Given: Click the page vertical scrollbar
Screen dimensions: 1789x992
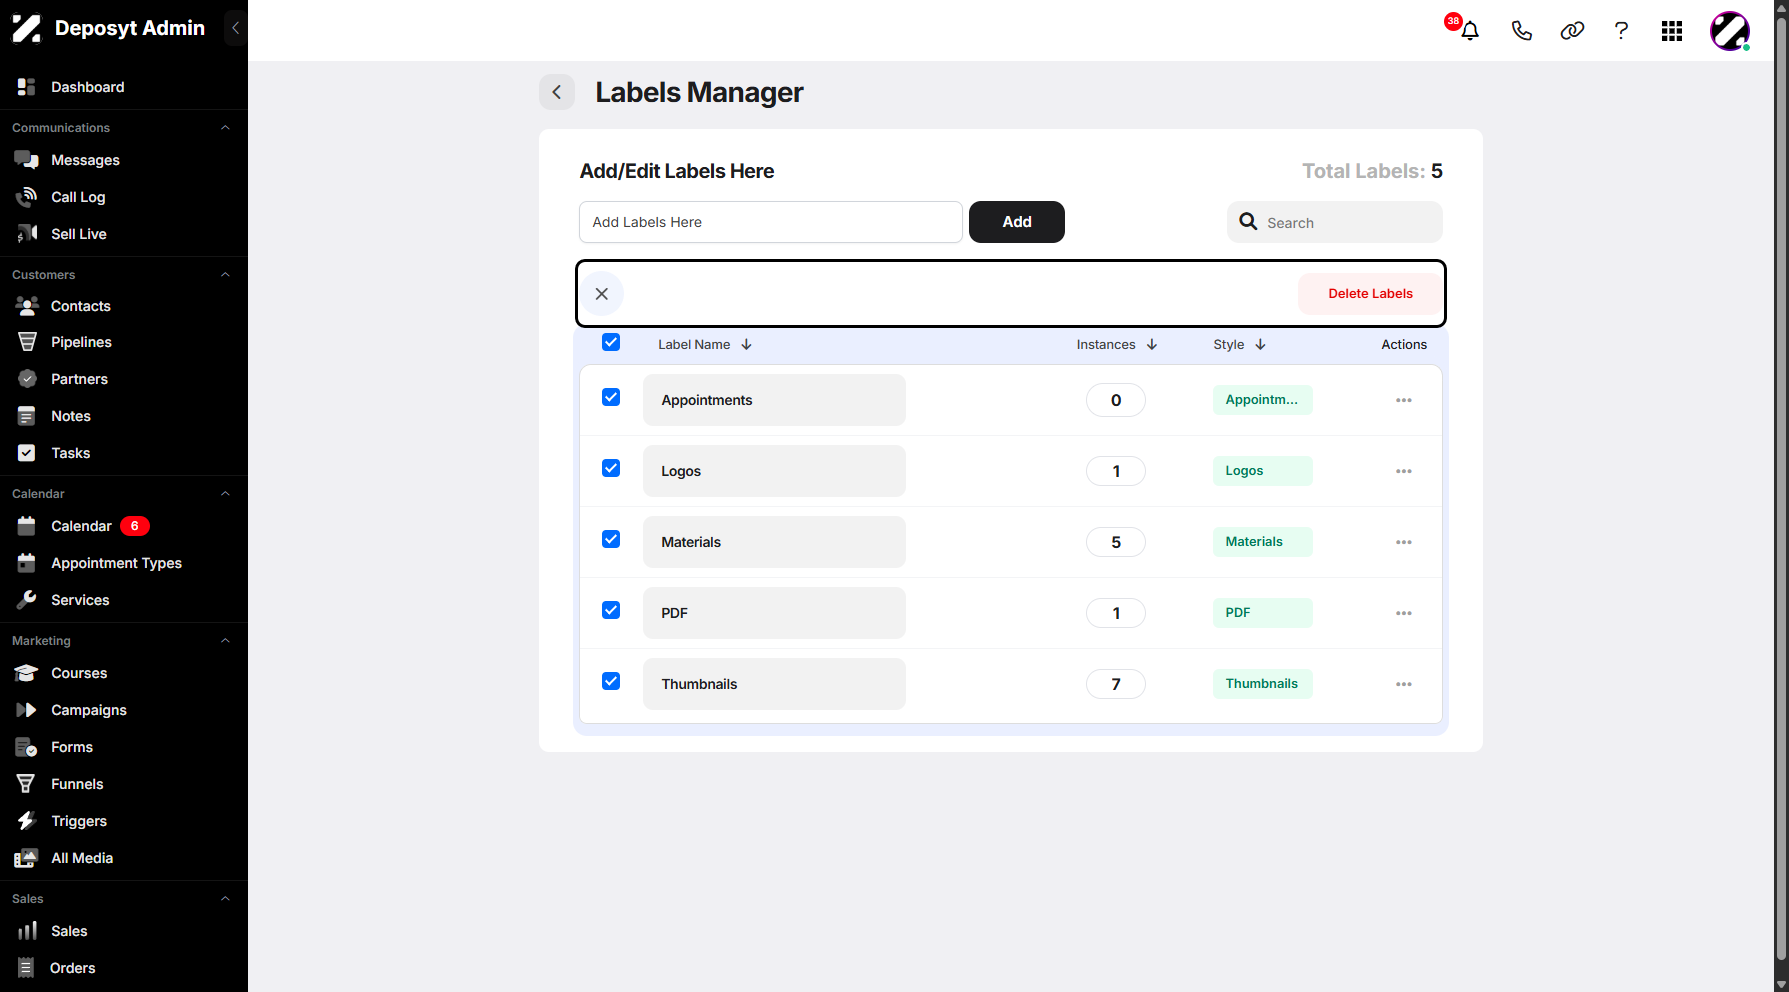Looking at the screenshot, I should pyautogui.click(x=1781, y=487).
